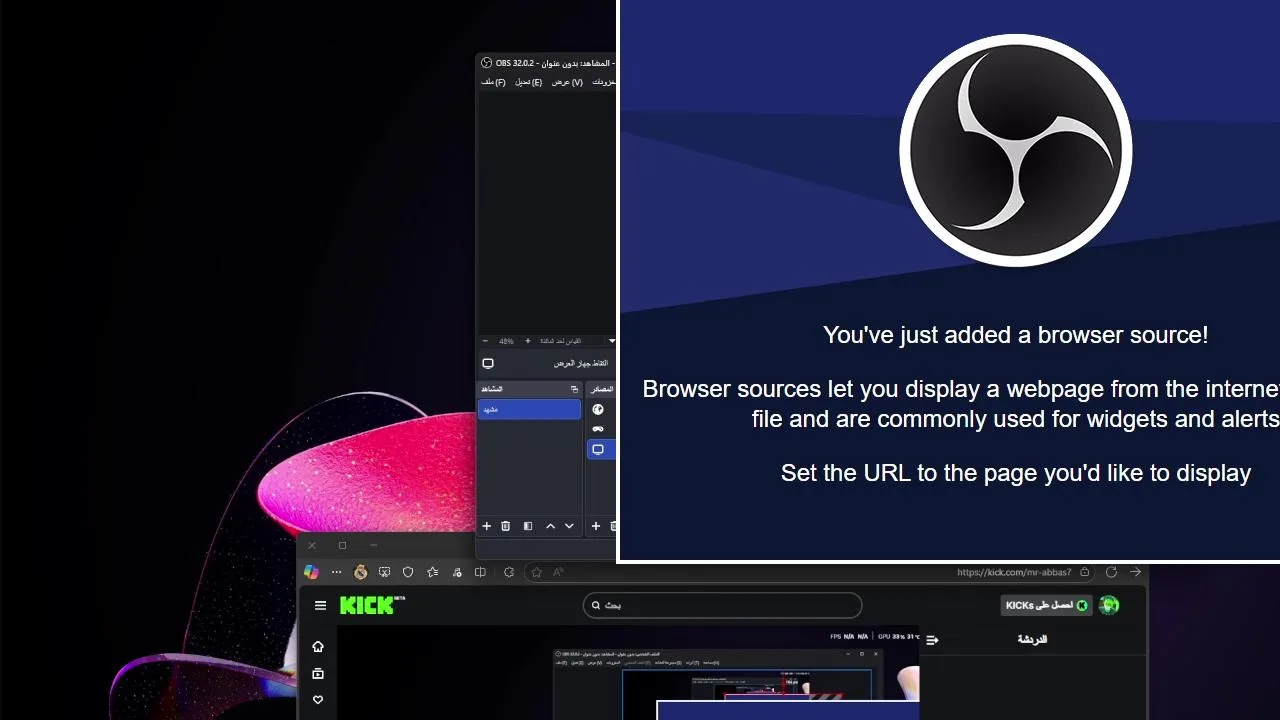Viewport: 1280px width, 720px height.
Task: Add a new scene with the plus button
Action: tap(487, 526)
